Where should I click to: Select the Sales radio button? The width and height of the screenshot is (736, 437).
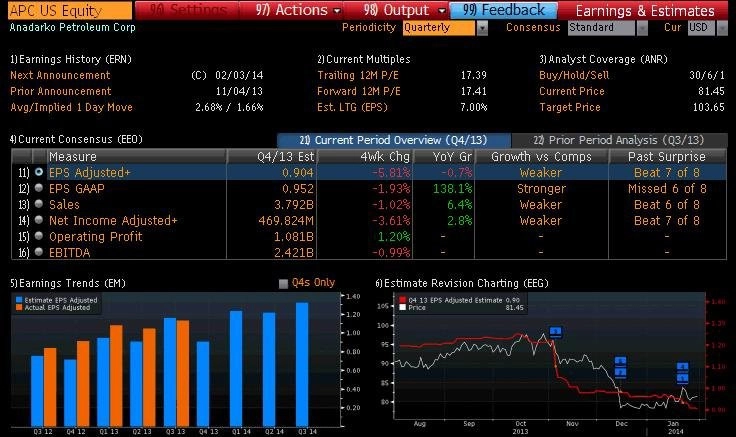tap(39, 204)
